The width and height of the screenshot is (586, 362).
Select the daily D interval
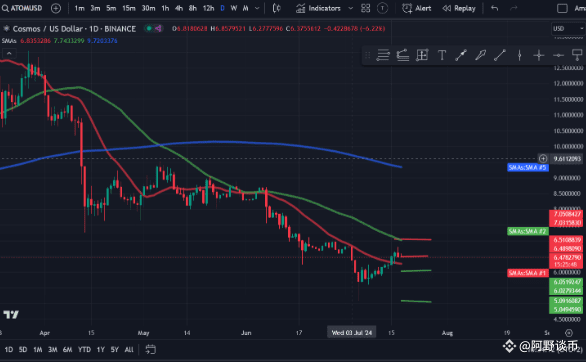click(223, 8)
